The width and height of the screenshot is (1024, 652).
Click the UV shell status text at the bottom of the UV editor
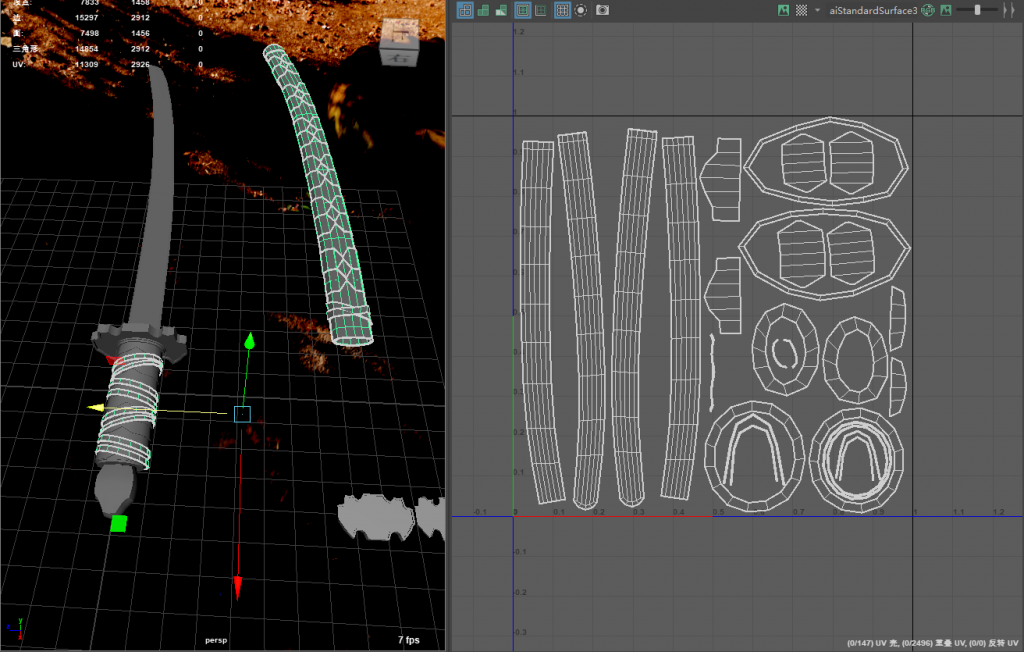933,644
